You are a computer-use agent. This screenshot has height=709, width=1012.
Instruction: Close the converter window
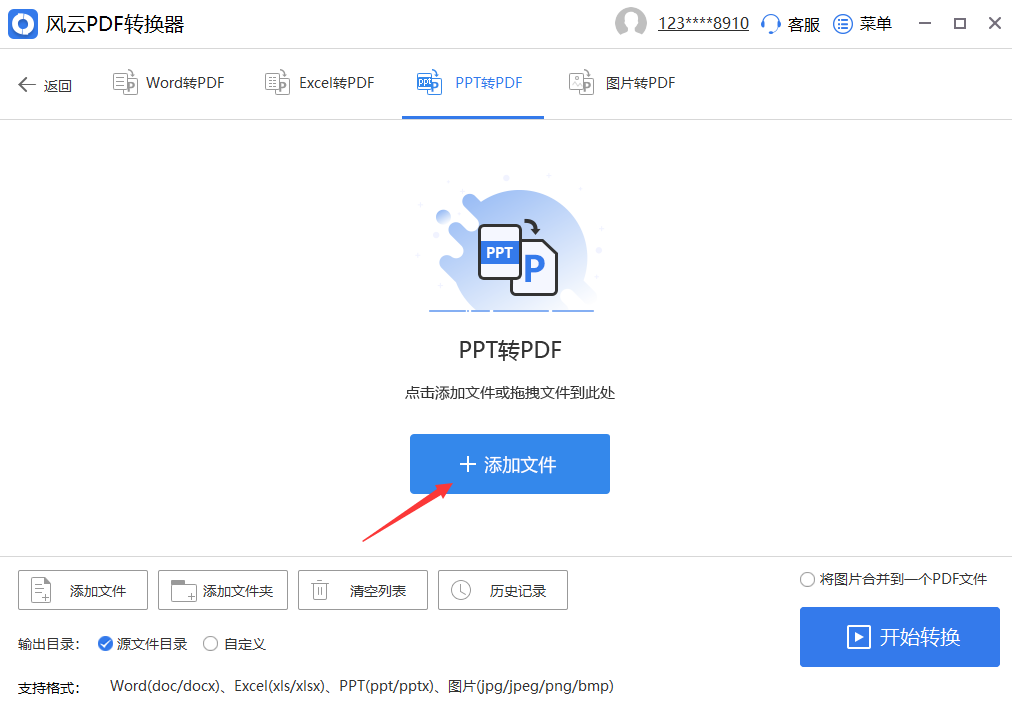(x=995, y=23)
